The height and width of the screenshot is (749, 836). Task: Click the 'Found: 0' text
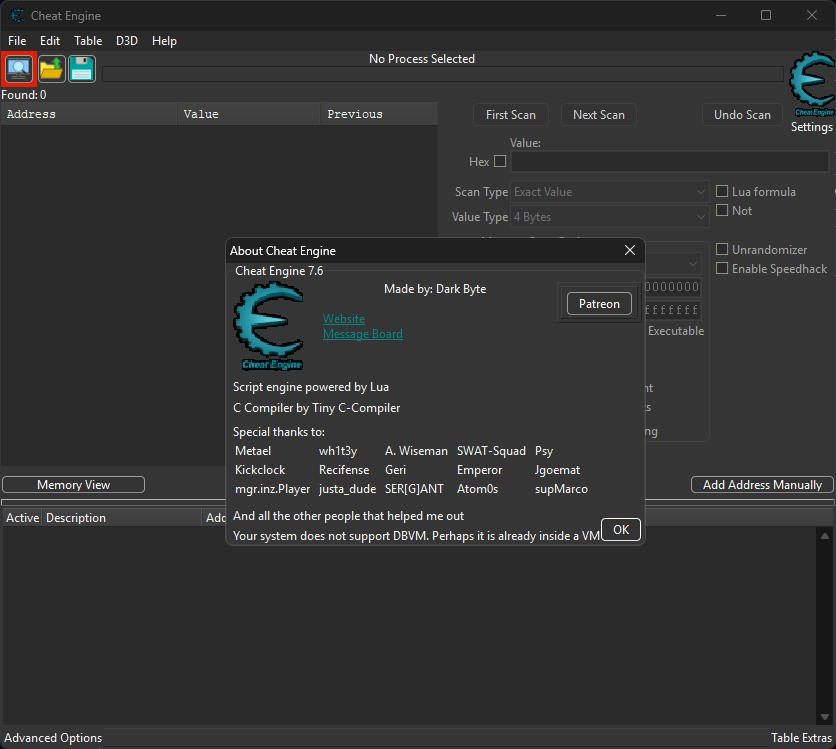(24, 95)
